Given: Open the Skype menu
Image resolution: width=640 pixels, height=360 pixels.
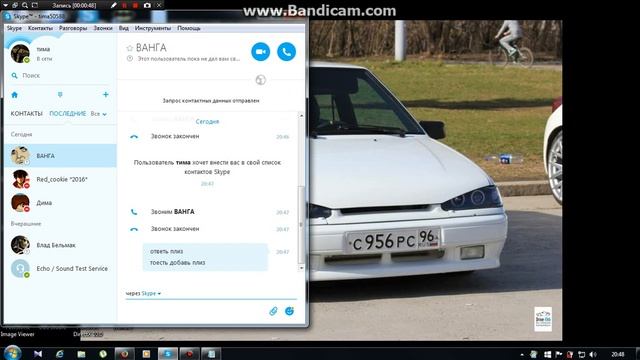Looking at the screenshot, I should 14,28.
